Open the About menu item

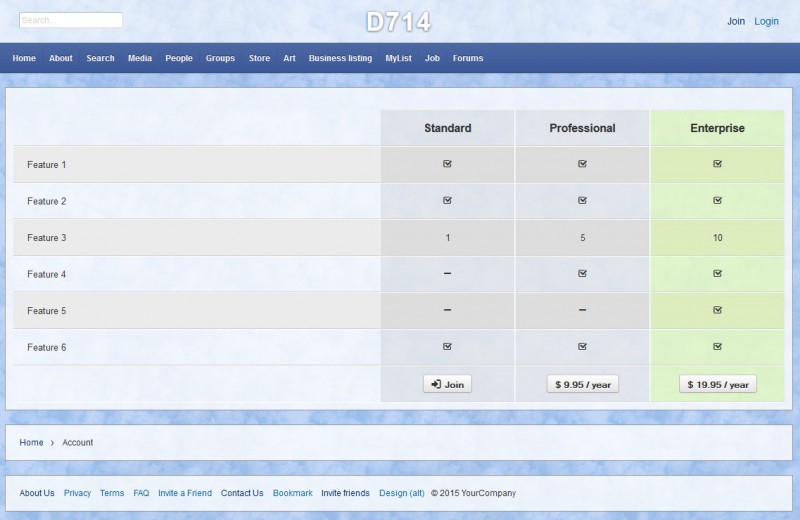click(x=61, y=58)
